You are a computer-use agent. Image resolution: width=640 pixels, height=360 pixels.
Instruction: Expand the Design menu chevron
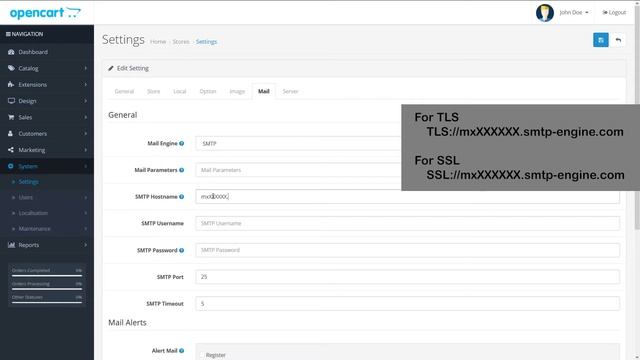click(x=86, y=101)
